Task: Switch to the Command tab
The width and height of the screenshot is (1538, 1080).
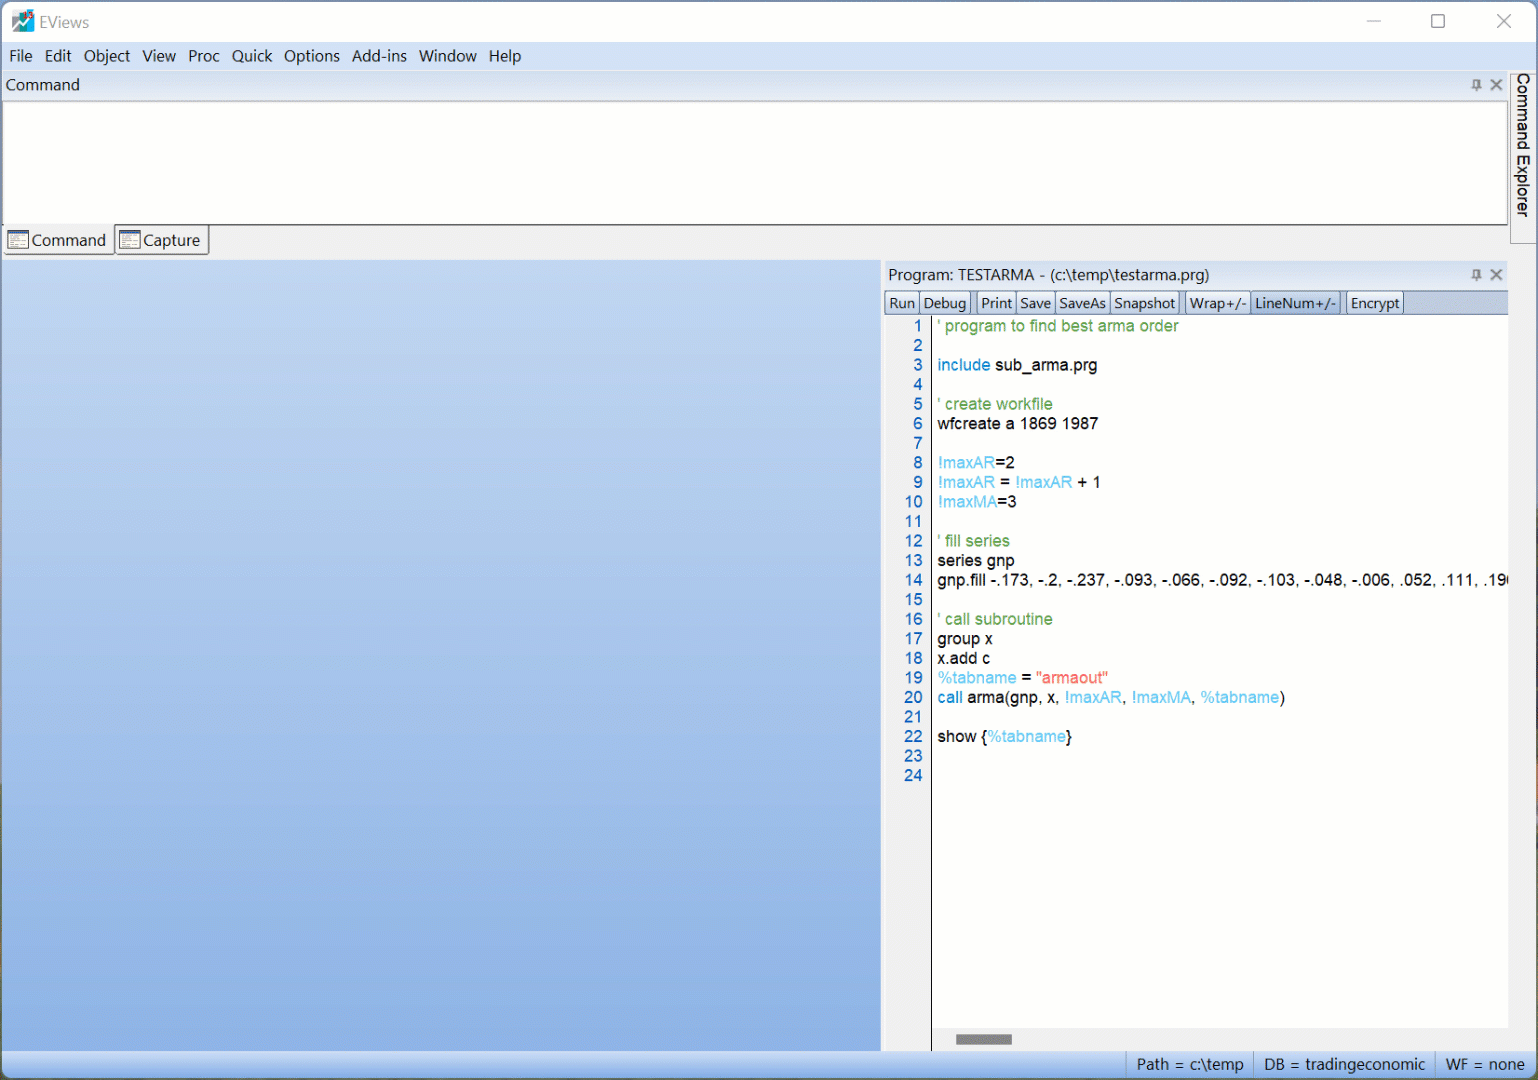Action: pos(58,240)
